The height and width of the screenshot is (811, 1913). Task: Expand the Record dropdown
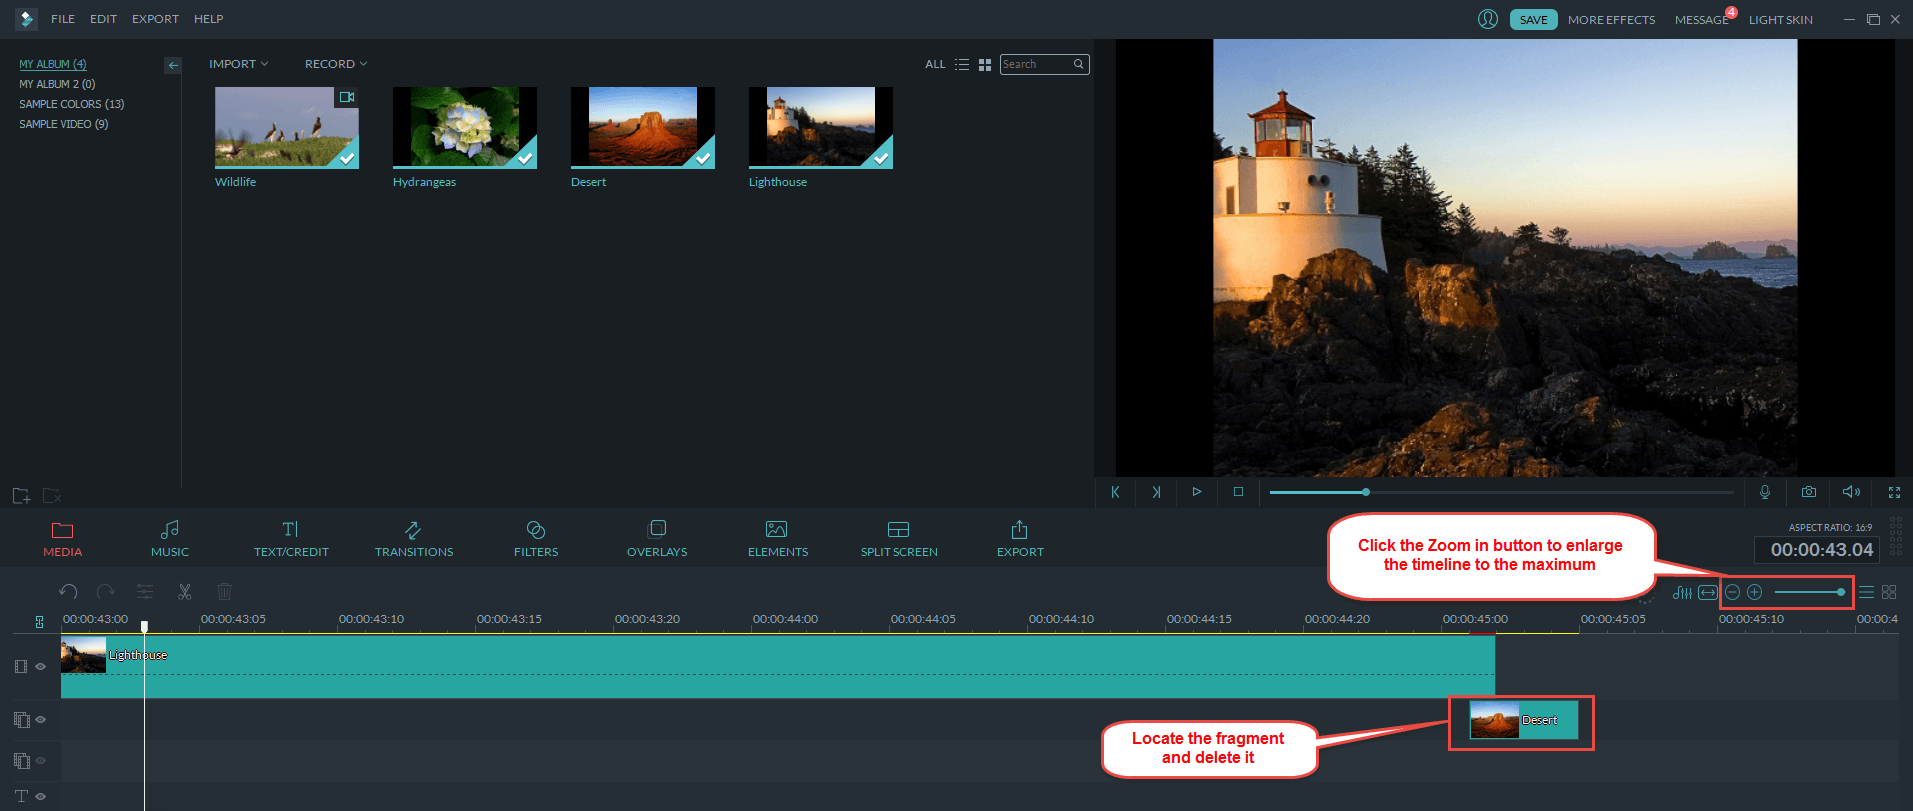[x=336, y=64]
